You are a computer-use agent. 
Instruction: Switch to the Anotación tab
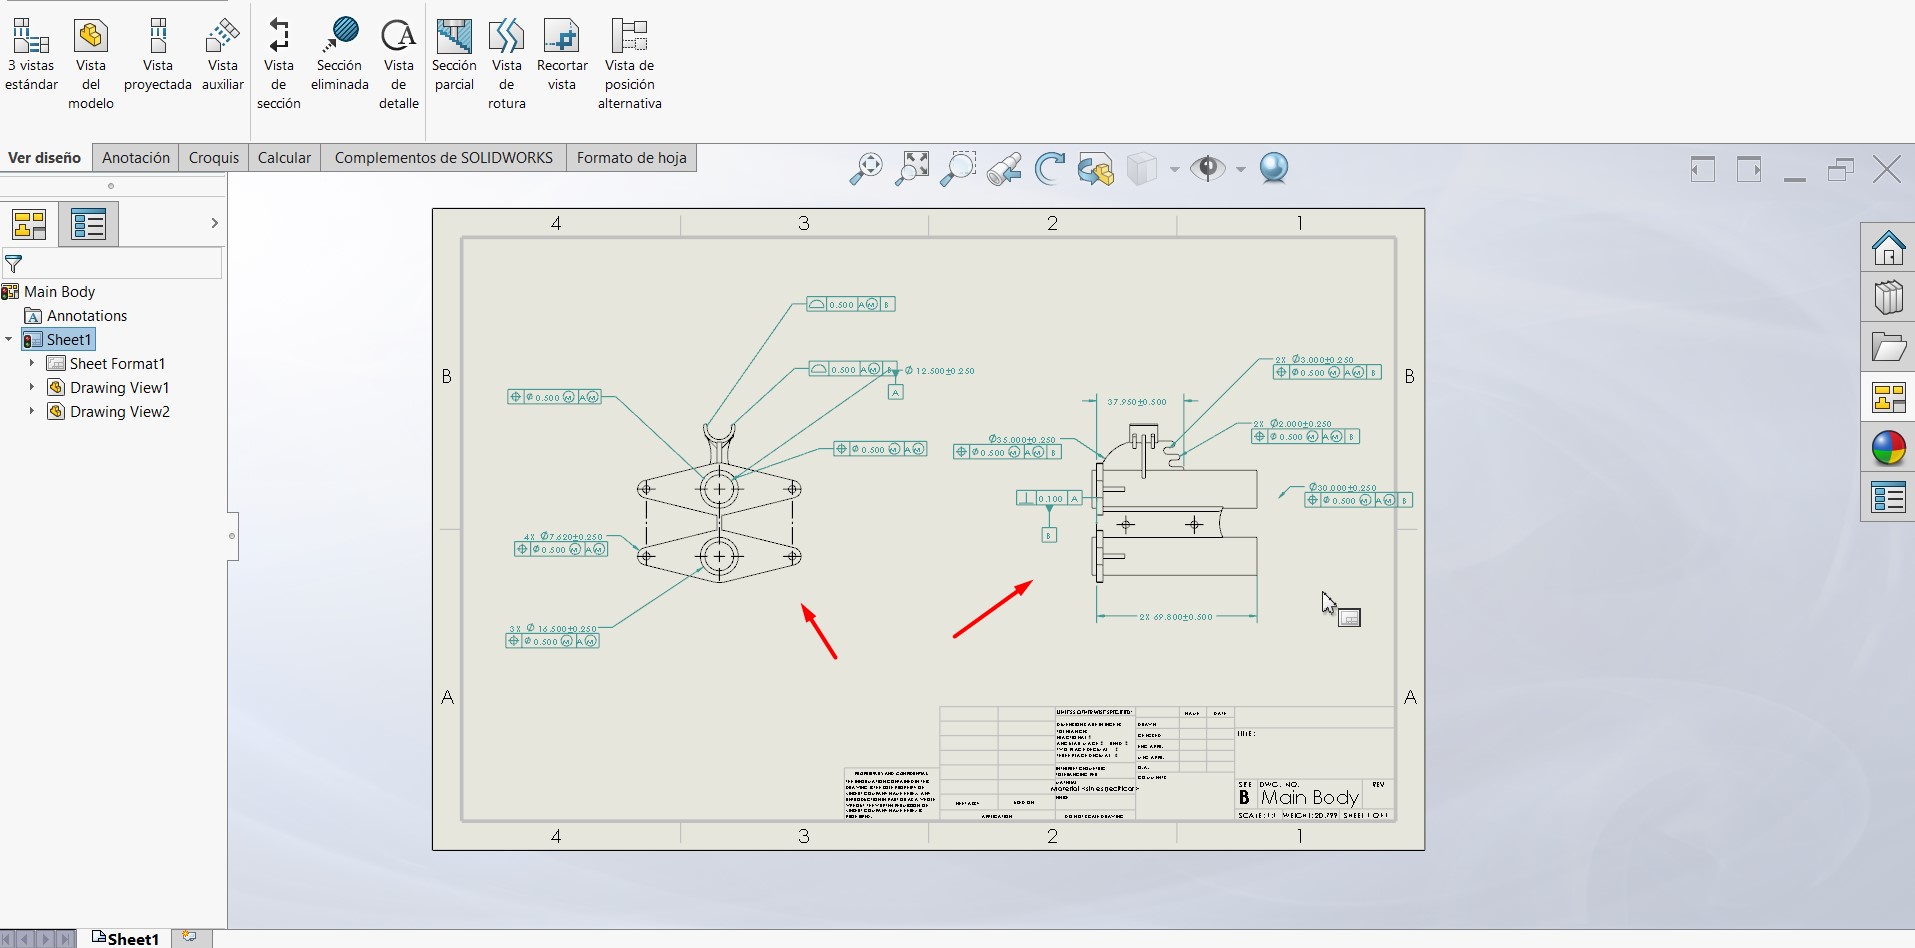tap(136, 158)
